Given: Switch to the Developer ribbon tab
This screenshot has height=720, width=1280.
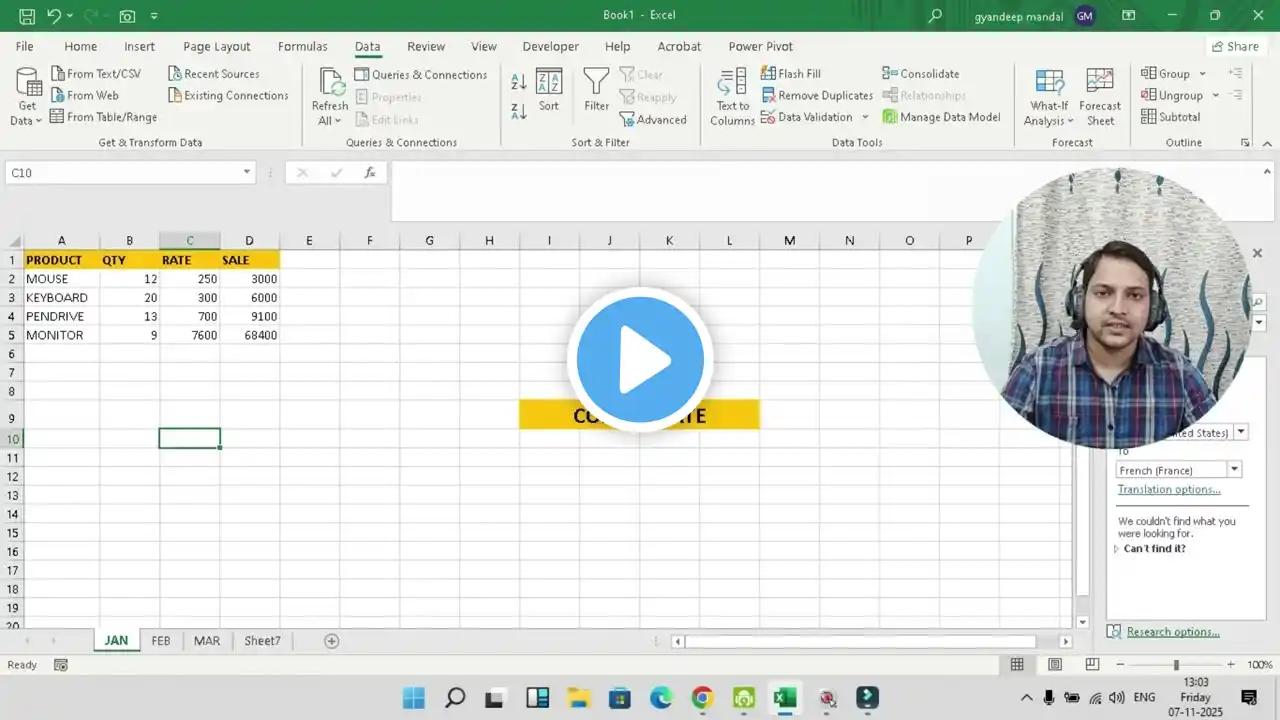Looking at the screenshot, I should tap(550, 47).
